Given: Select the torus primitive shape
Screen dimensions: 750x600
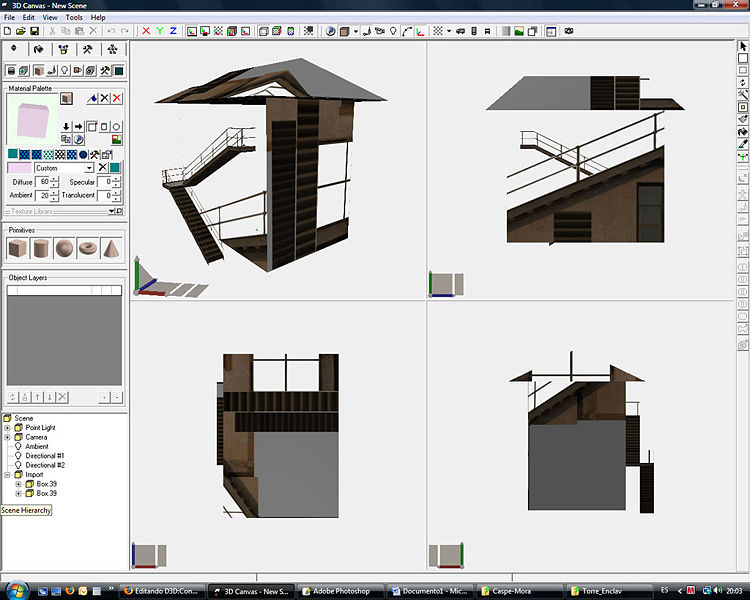Looking at the screenshot, I should point(88,248).
